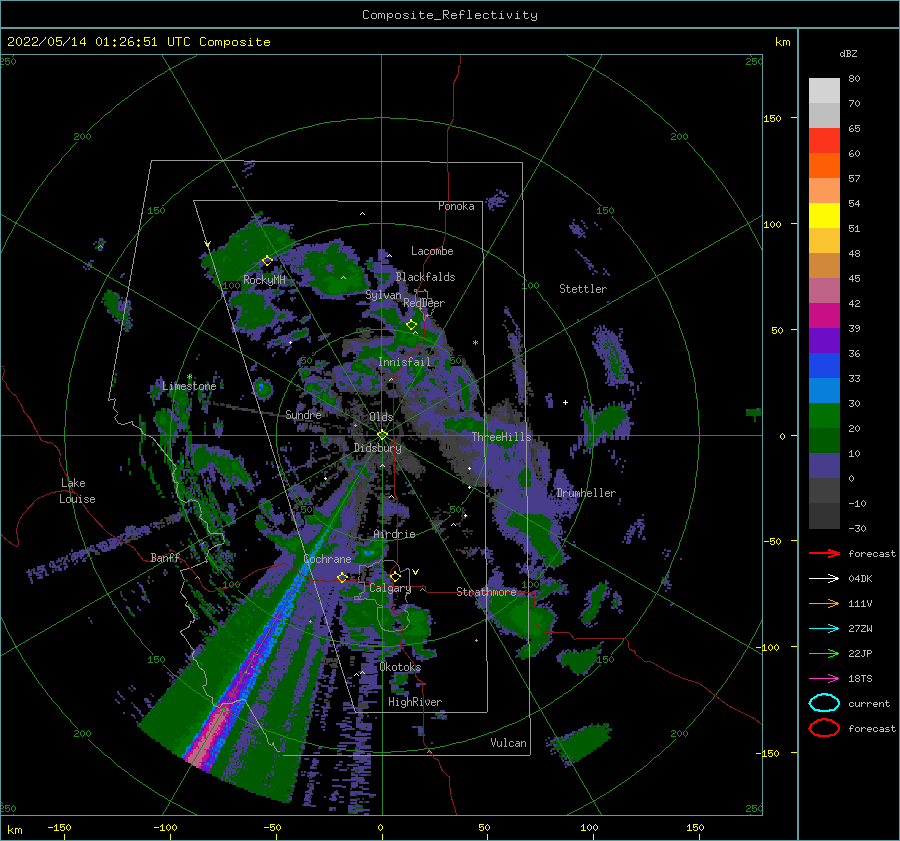Click the 0 dBZ purple swatch
Screen dimensions: 900x841
(x=824, y=465)
